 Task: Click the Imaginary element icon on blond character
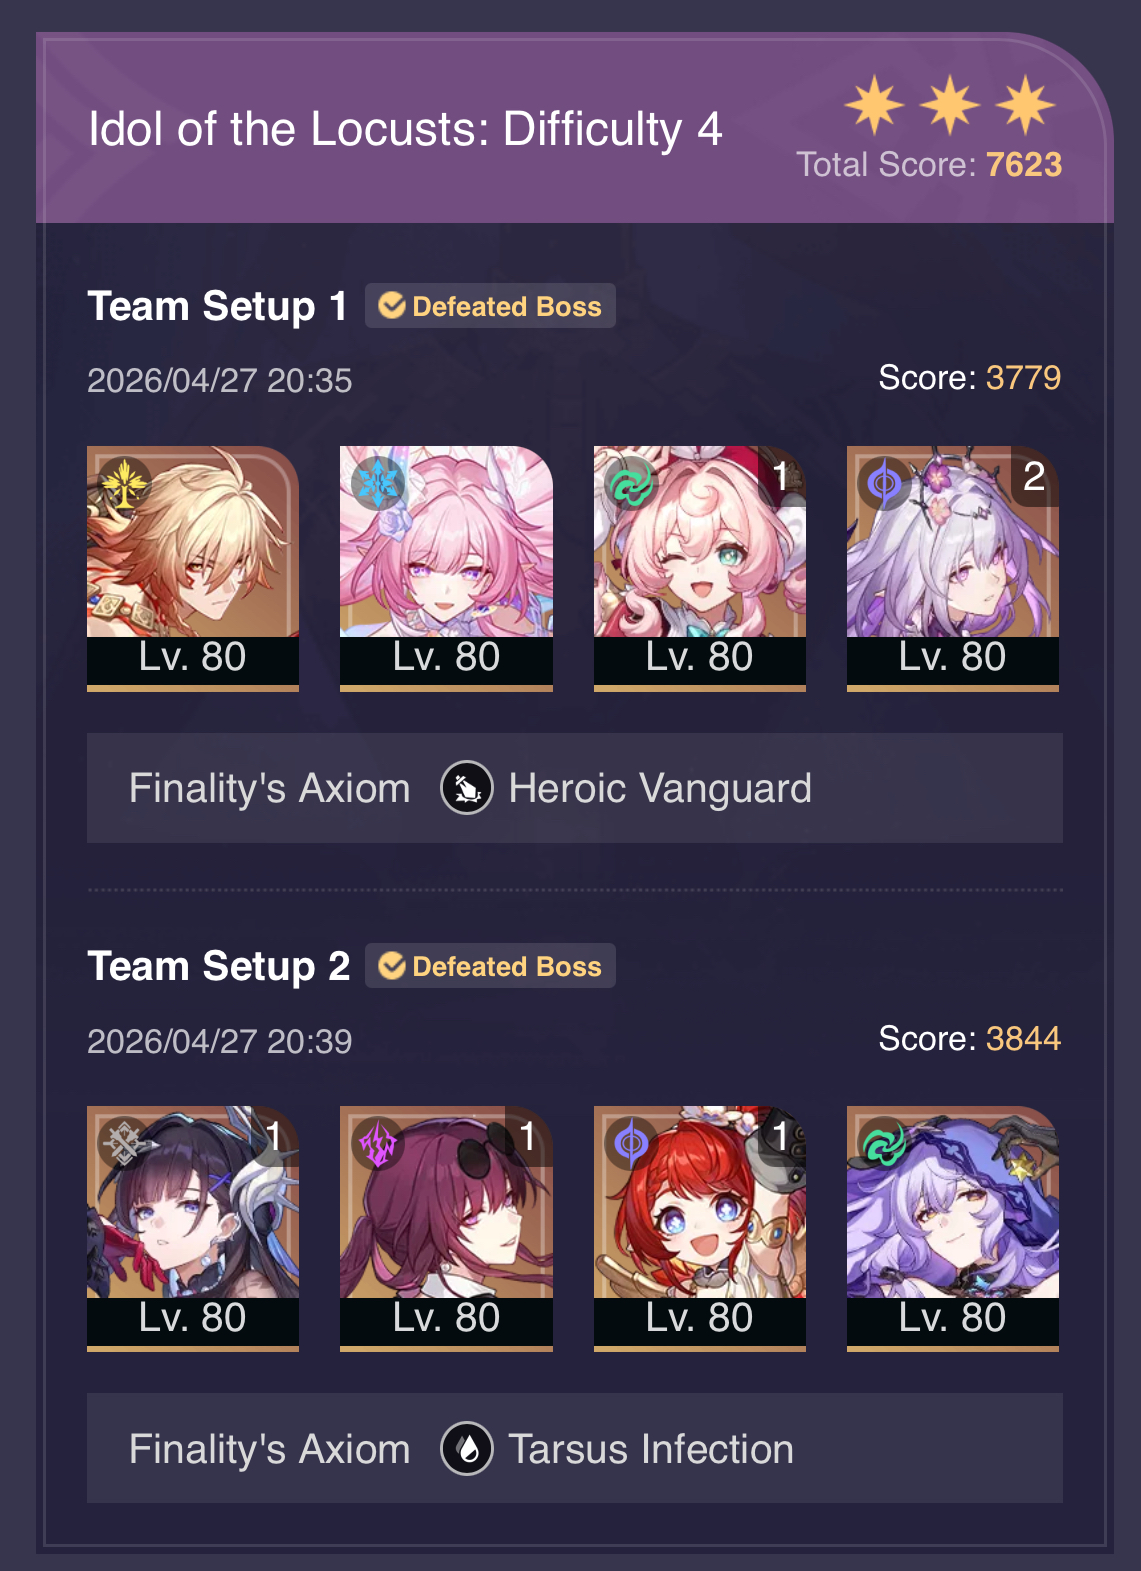pyautogui.click(x=125, y=484)
